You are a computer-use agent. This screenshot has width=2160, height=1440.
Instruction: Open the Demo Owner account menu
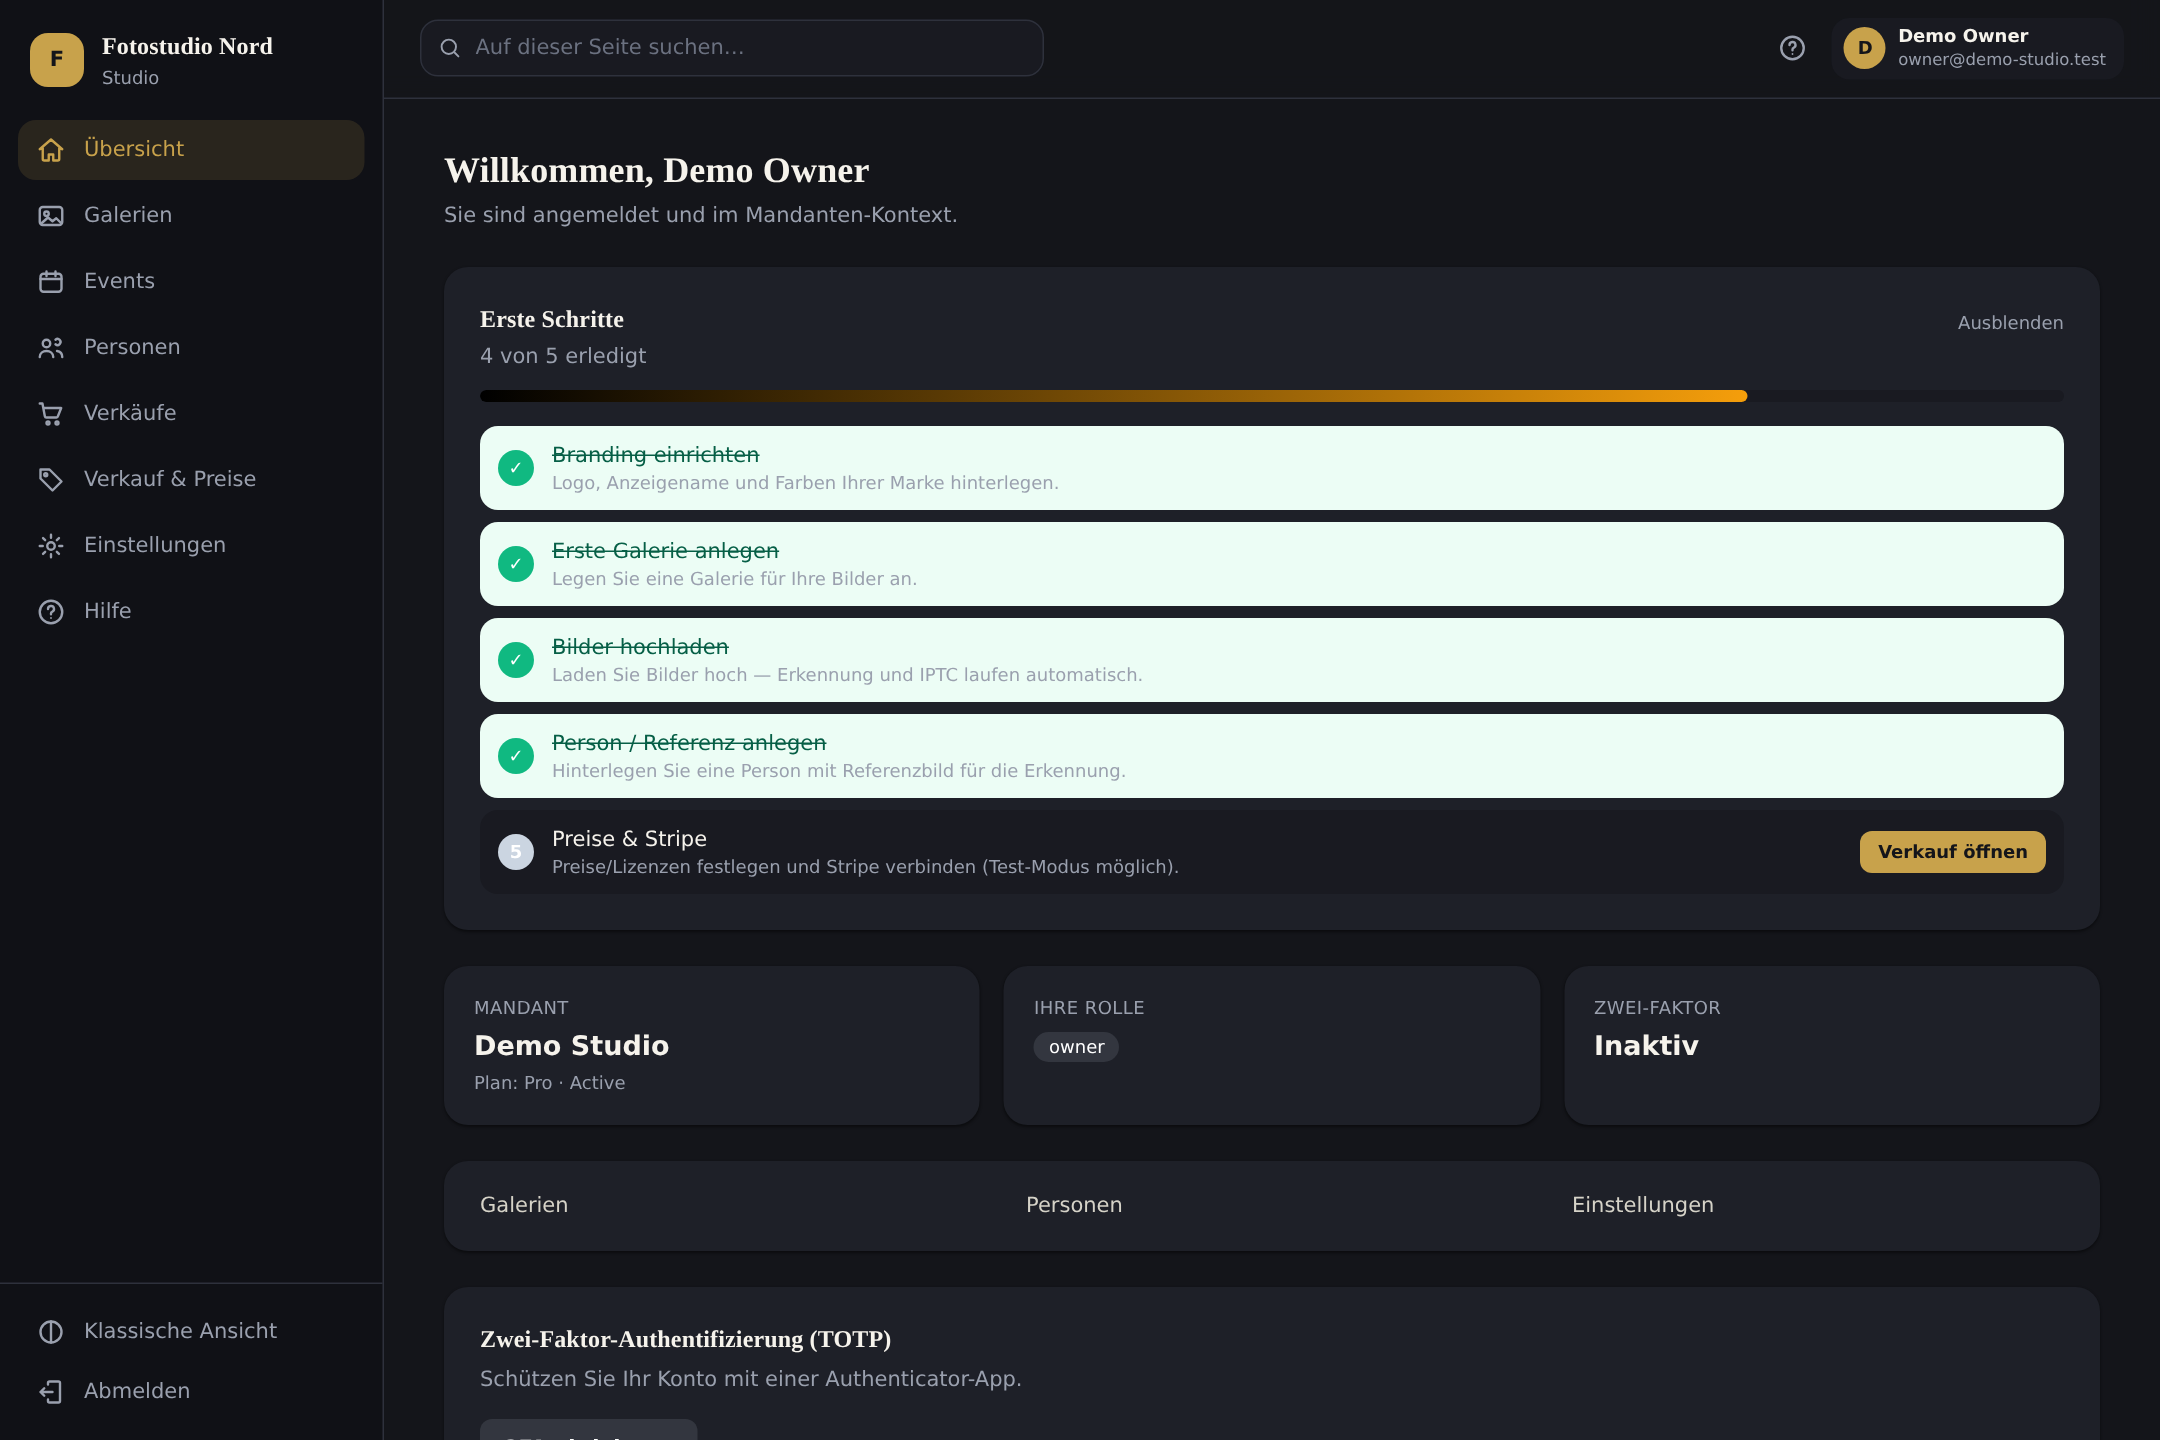coord(1977,48)
